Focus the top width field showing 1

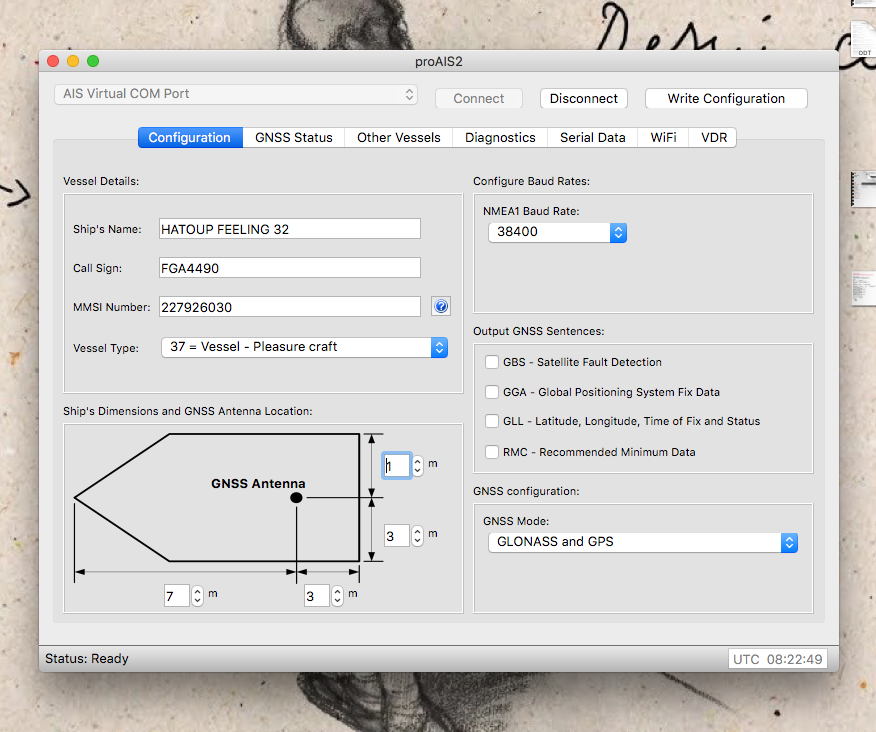pos(397,465)
